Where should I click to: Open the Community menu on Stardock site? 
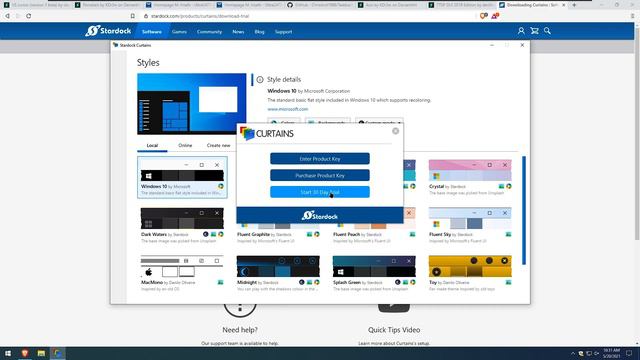[x=209, y=31]
